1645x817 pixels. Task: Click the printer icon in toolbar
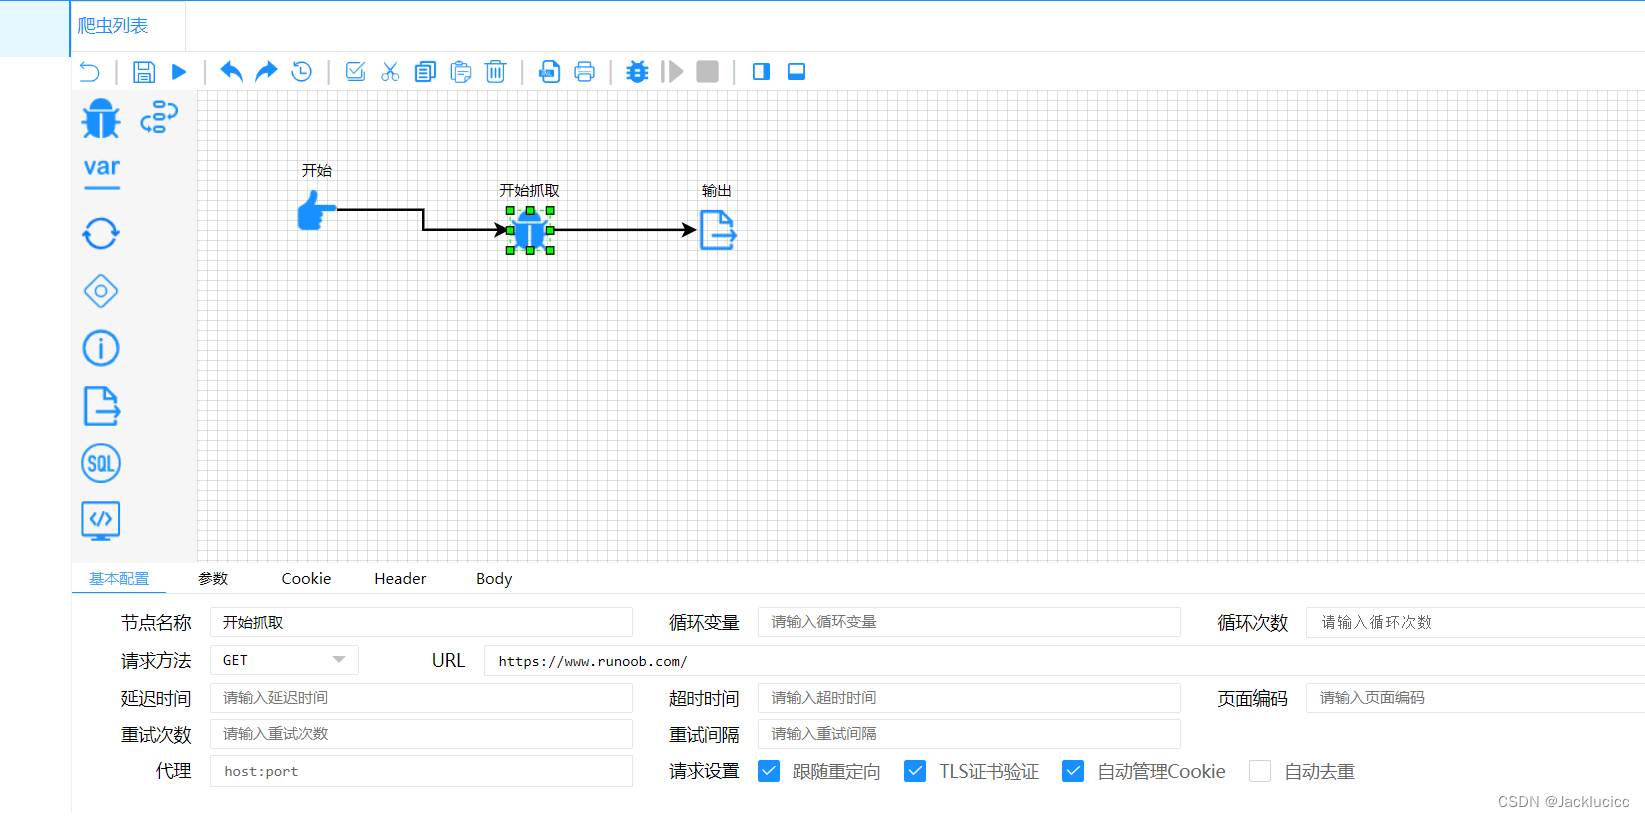pyautogui.click(x=584, y=72)
